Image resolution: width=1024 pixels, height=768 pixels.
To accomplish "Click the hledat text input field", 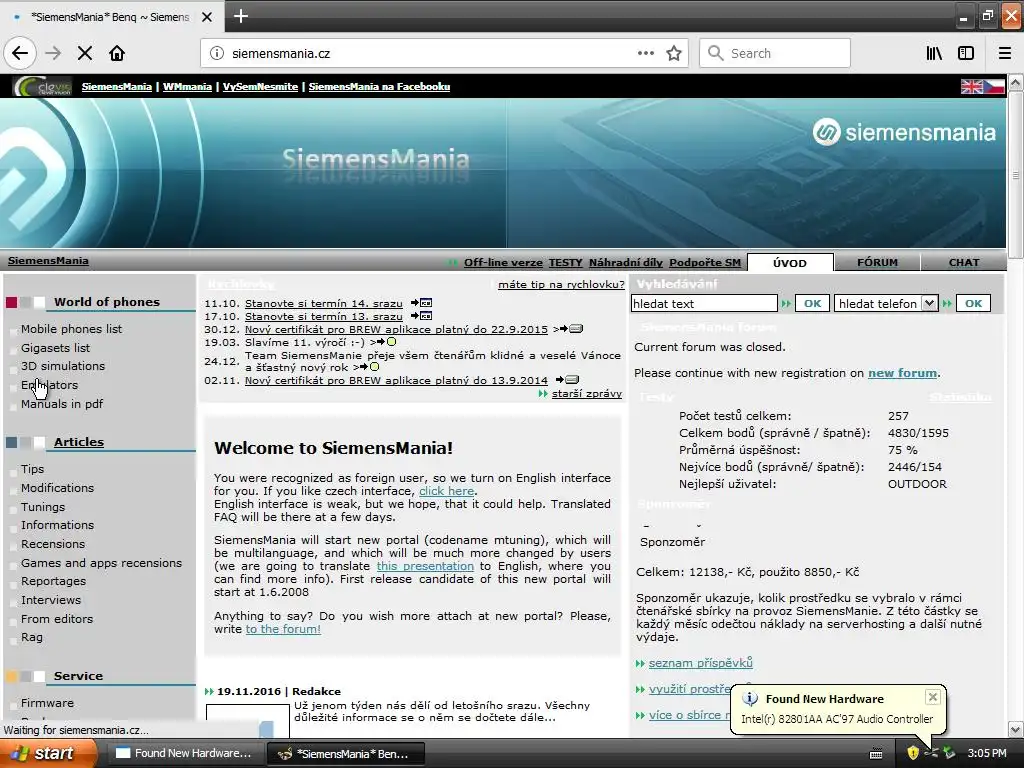I will [704, 303].
